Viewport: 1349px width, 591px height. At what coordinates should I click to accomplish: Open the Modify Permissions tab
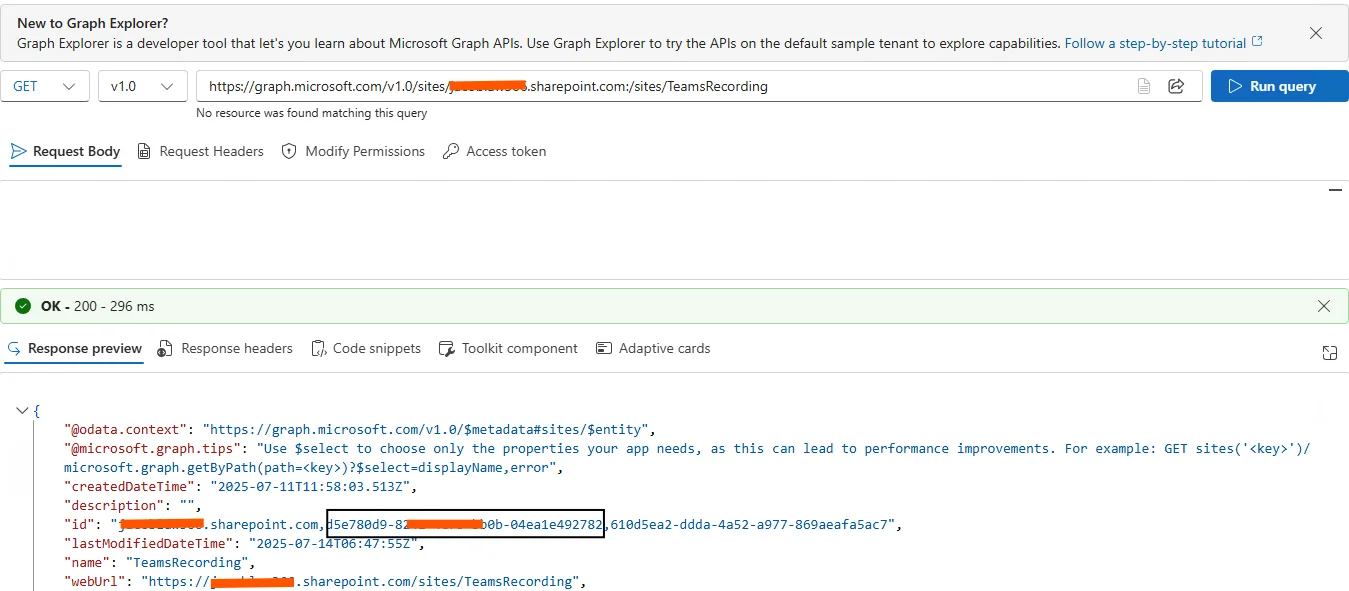pos(354,152)
